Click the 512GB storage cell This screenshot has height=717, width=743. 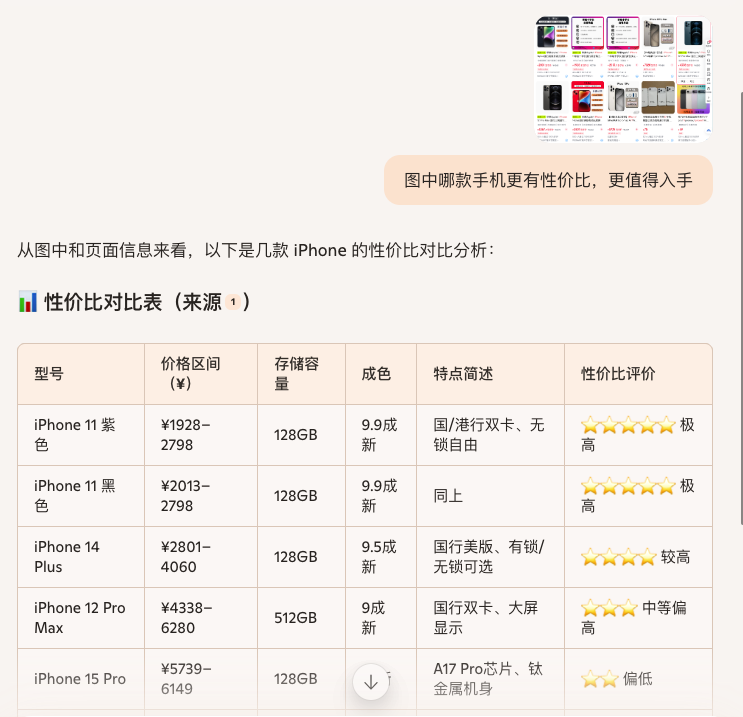[301, 618]
